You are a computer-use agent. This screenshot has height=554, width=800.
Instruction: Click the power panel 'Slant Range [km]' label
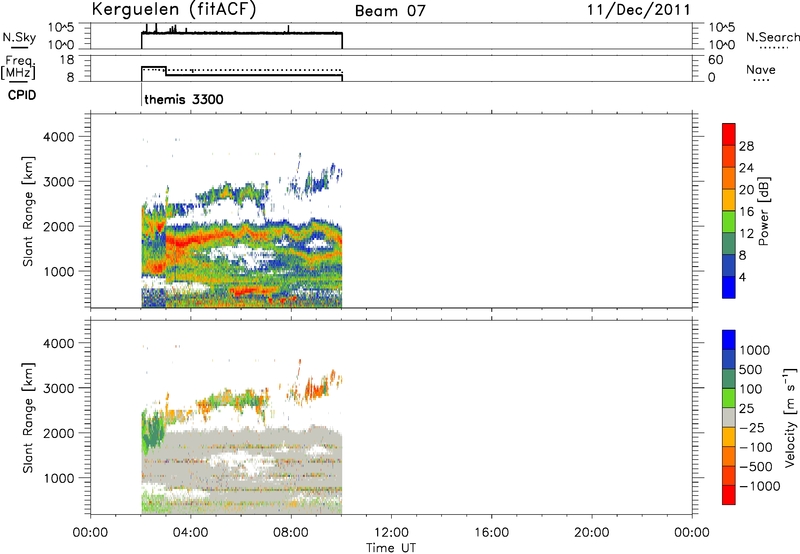(x=28, y=211)
